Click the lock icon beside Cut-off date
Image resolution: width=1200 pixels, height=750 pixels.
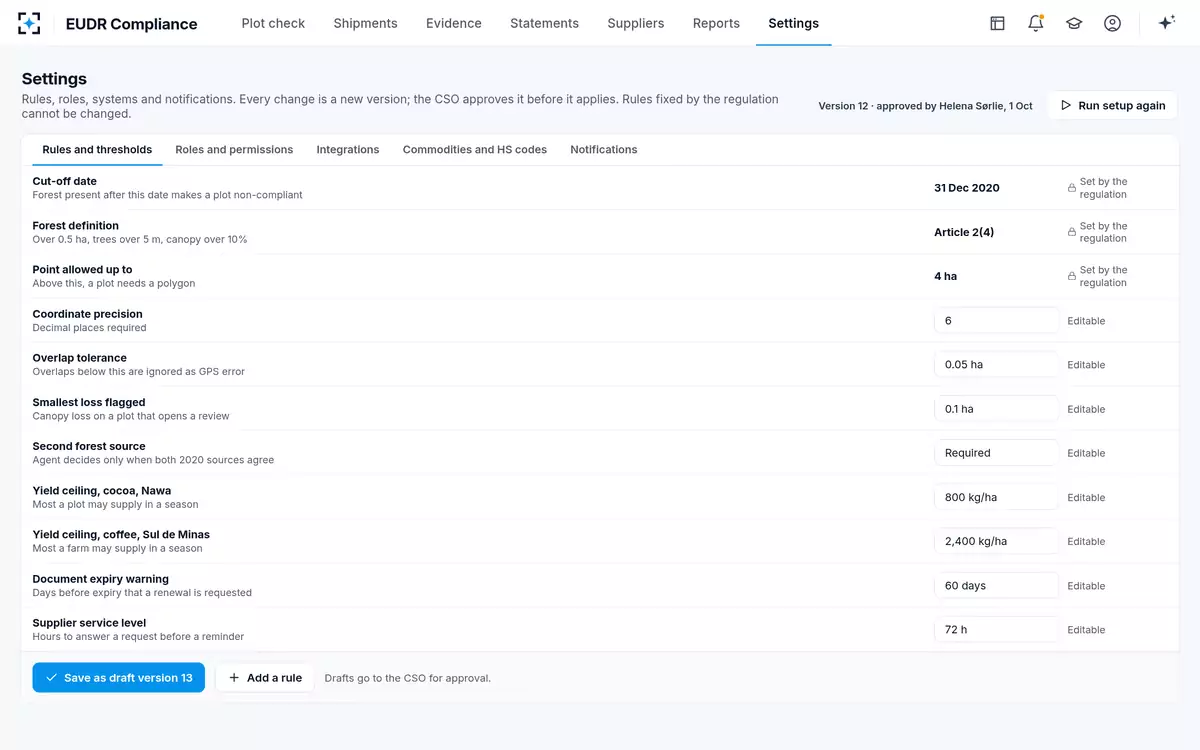[x=1072, y=188]
